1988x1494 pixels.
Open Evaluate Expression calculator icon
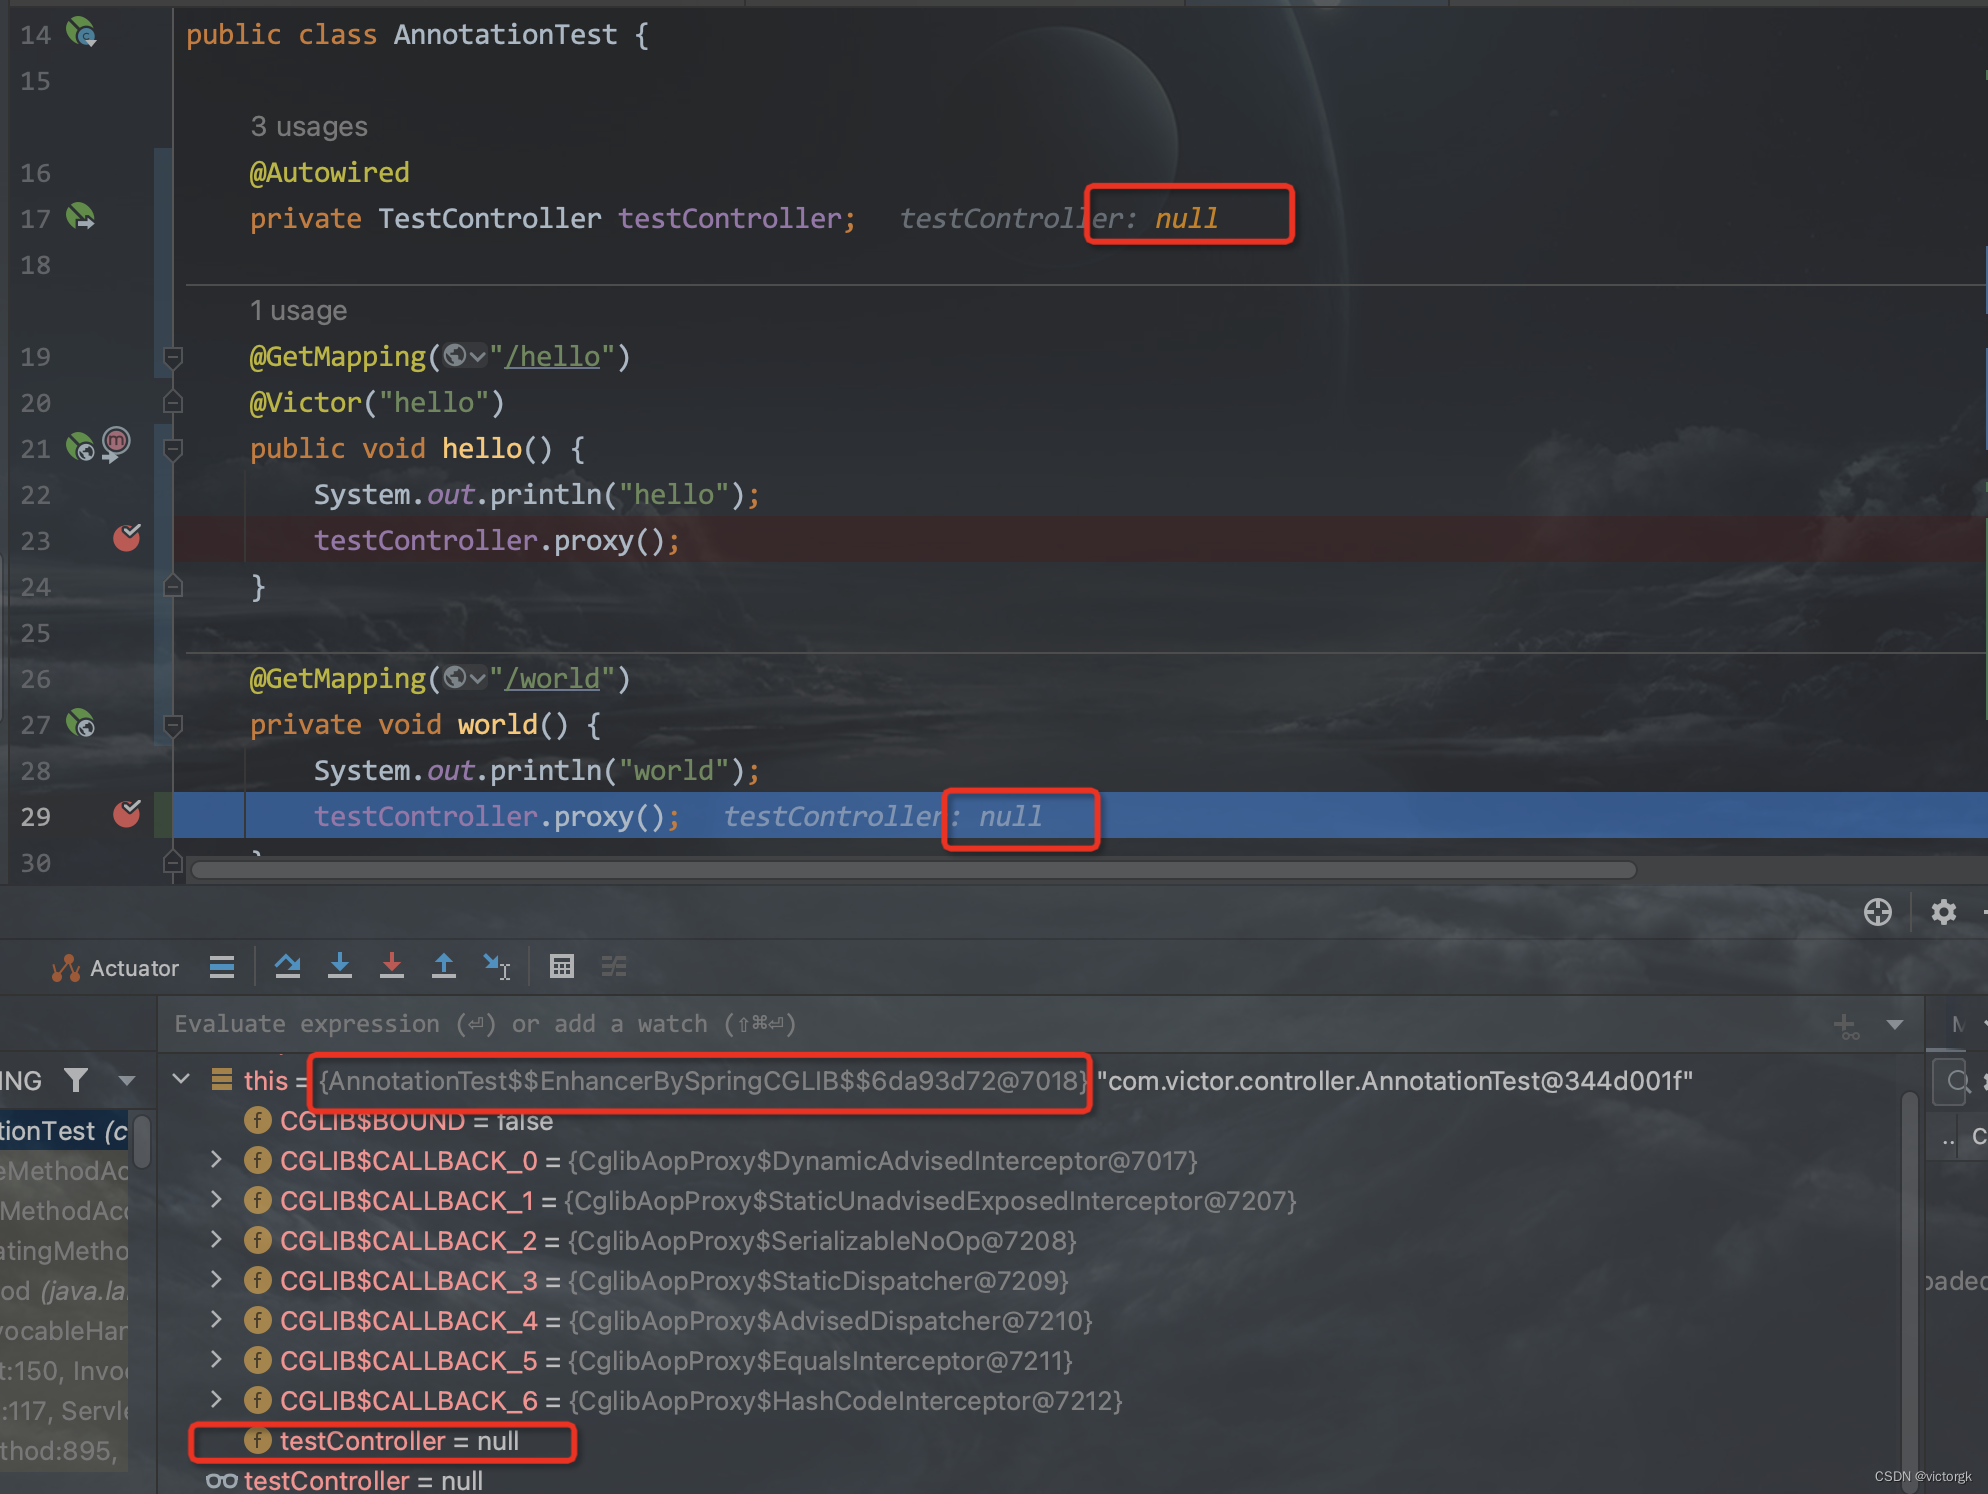(x=562, y=966)
